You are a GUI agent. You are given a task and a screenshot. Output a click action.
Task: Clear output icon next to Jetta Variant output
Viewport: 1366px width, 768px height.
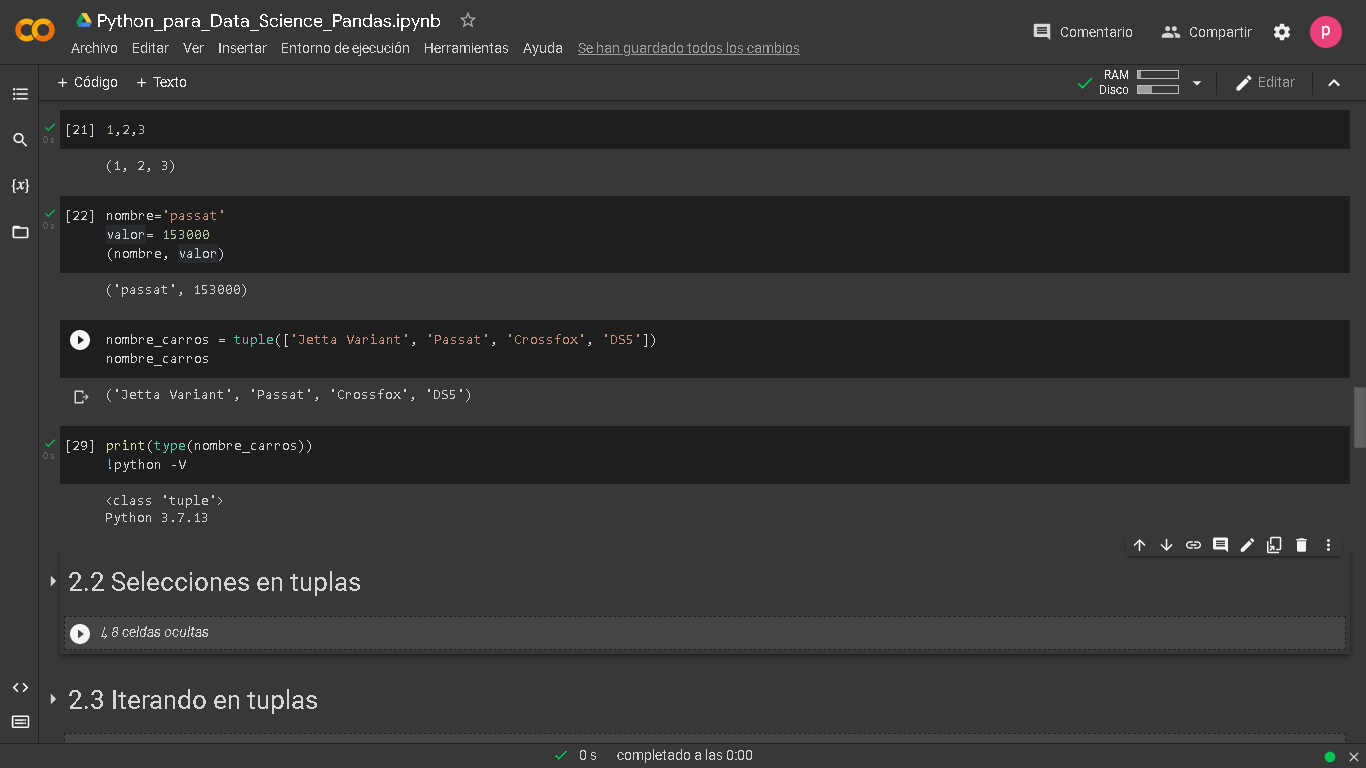pos(81,397)
